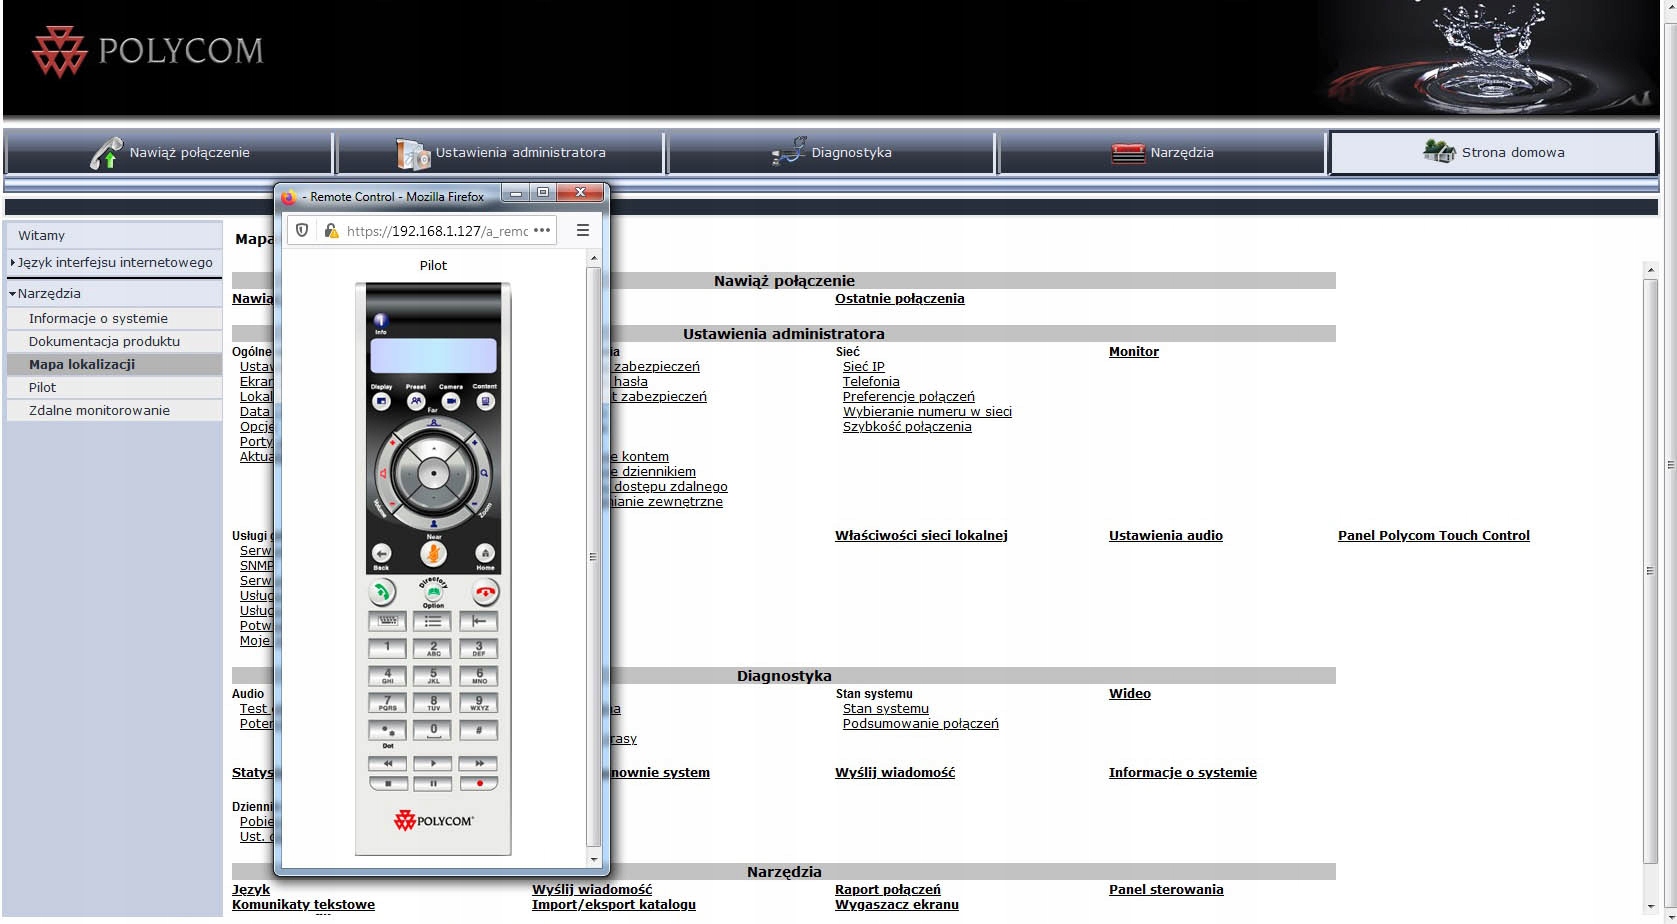Screen dimensions: 1677x924
Task: Raise volume with the red plus on remote
Action: (x=392, y=441)
